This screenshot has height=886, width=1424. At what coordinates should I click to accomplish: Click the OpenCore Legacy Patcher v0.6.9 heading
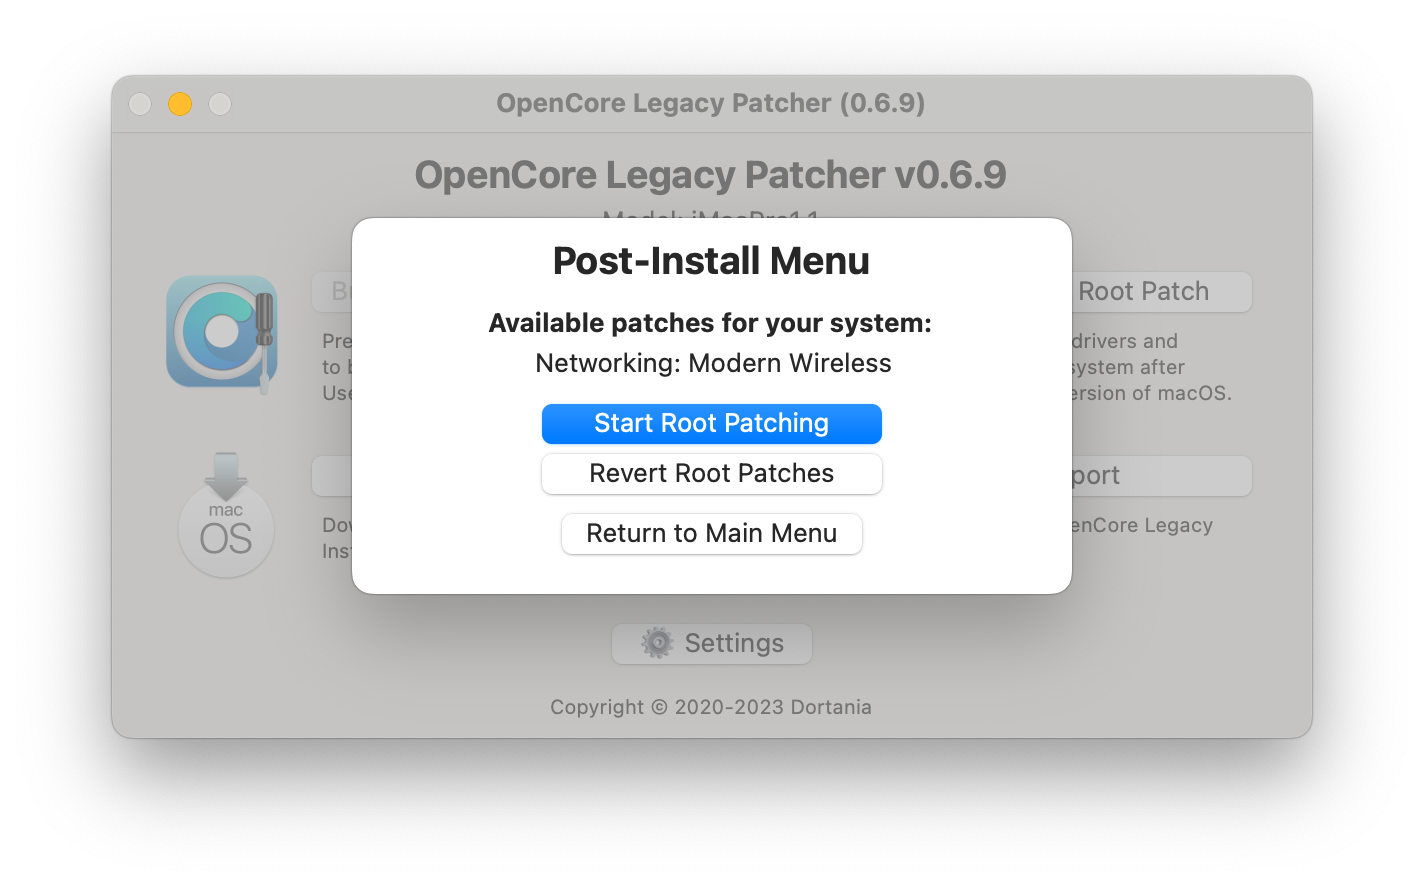(x=710, y=175)
